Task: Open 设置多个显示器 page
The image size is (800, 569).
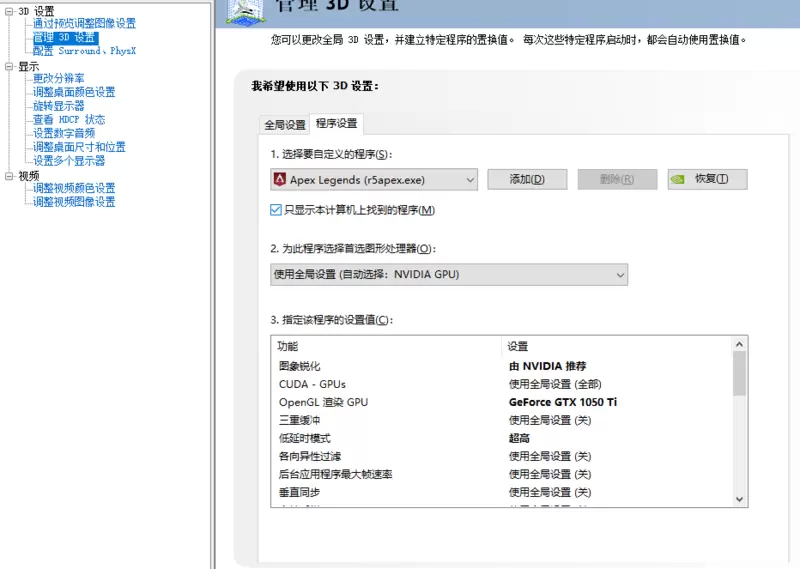Action: 69,161
